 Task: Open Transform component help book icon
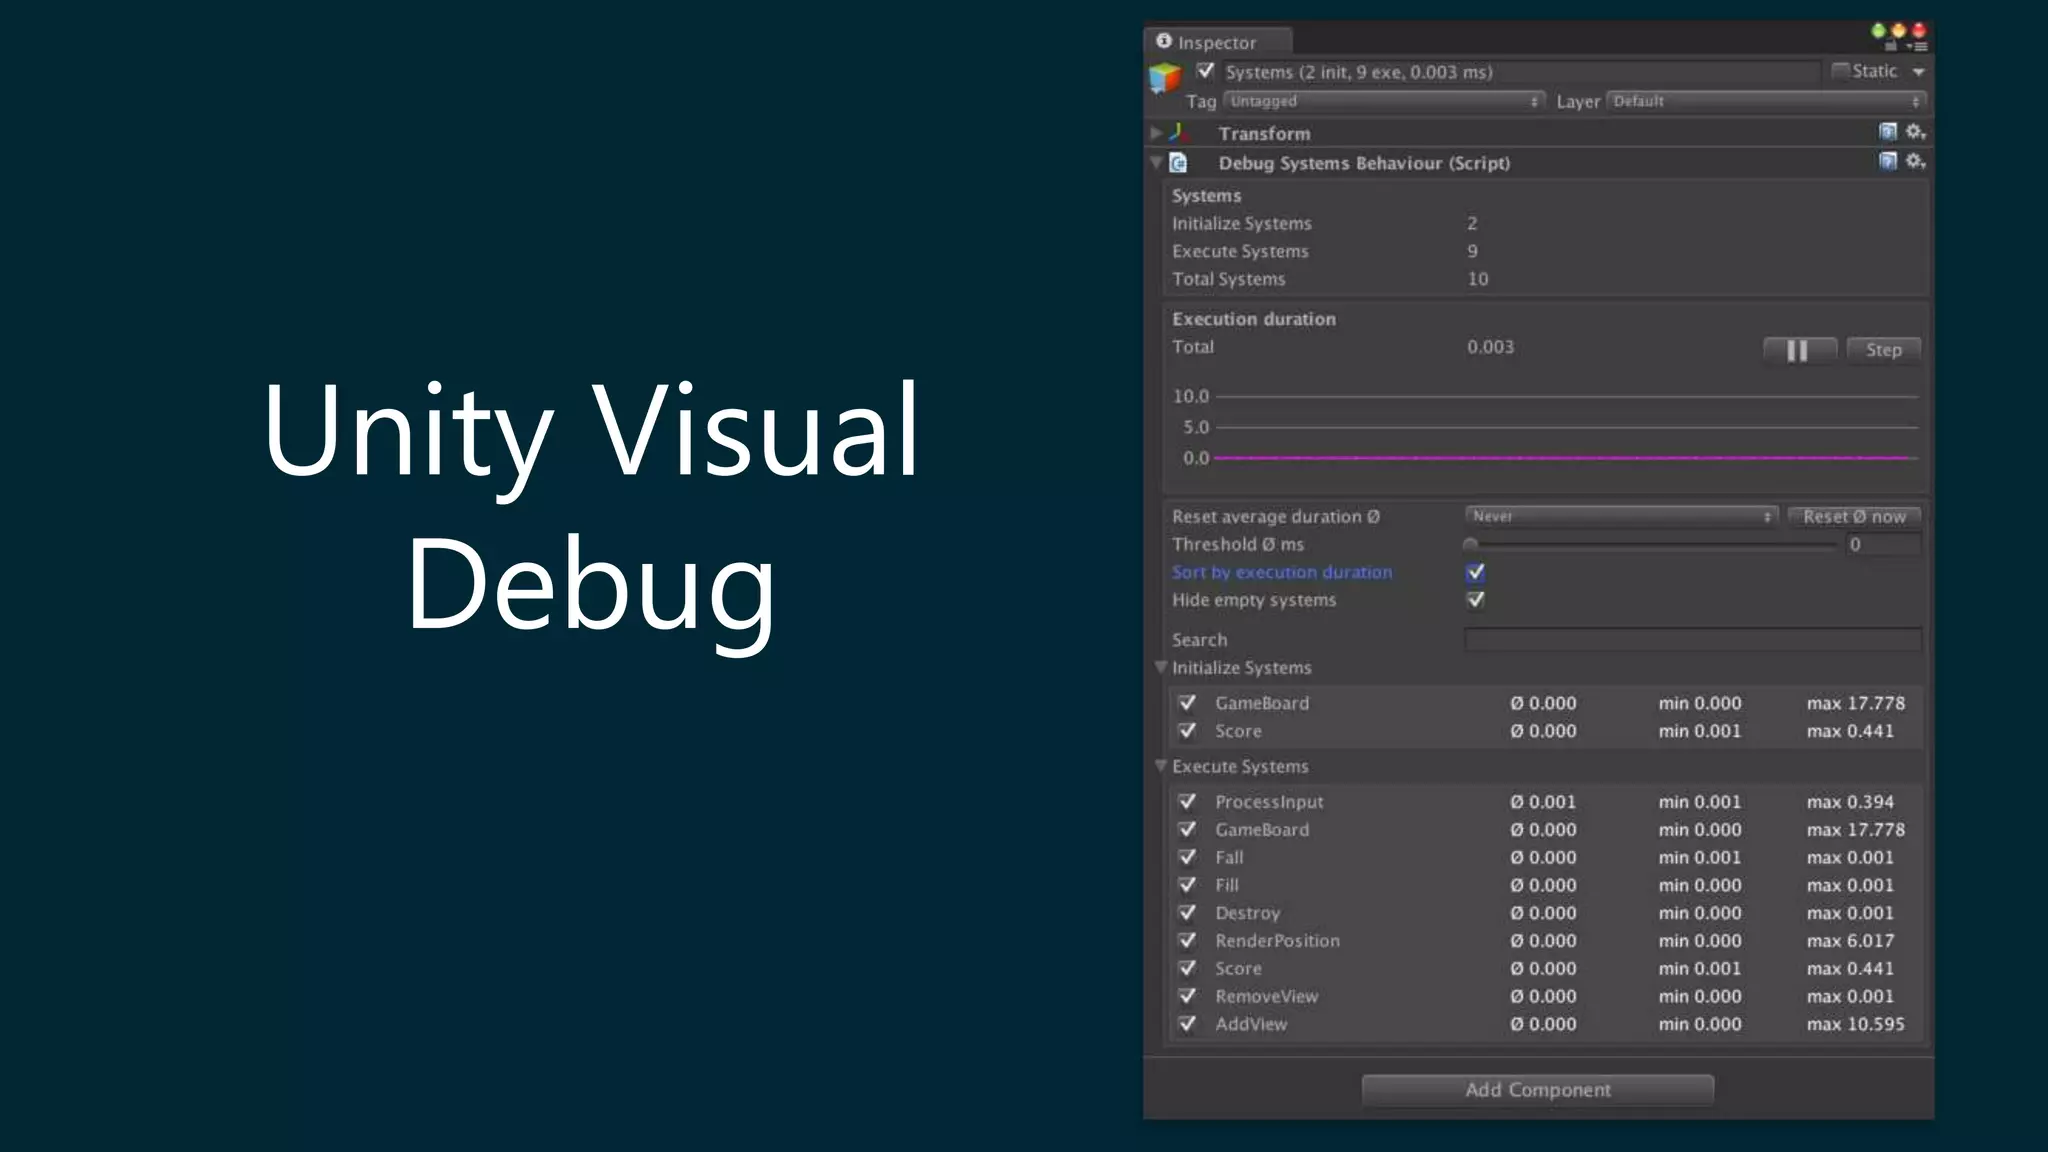pos(1888,132)
